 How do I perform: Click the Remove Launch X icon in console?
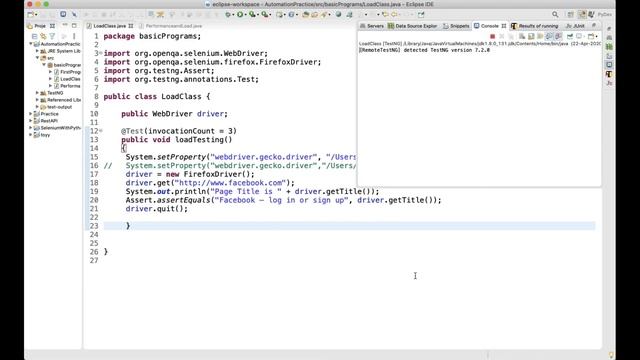502,36
